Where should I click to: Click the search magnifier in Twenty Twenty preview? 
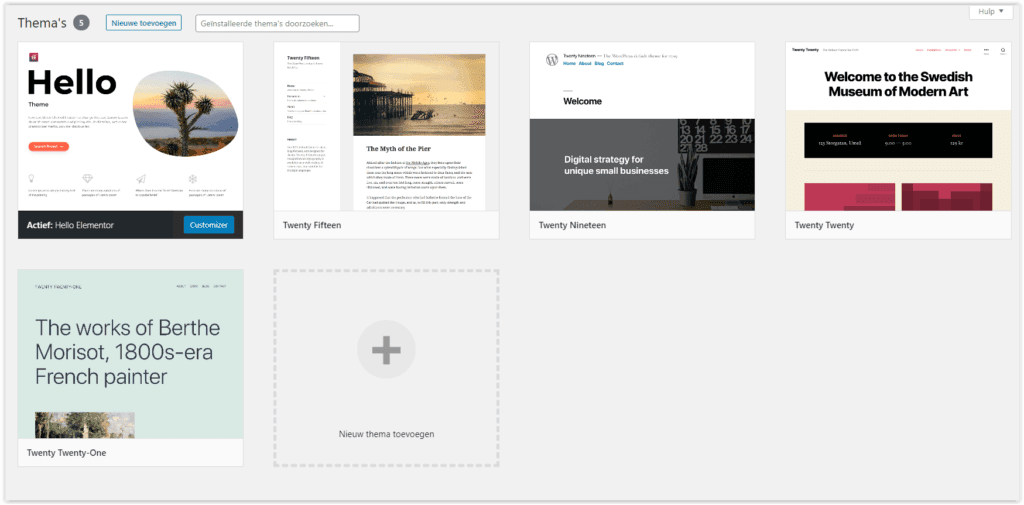coord(1003,50)
